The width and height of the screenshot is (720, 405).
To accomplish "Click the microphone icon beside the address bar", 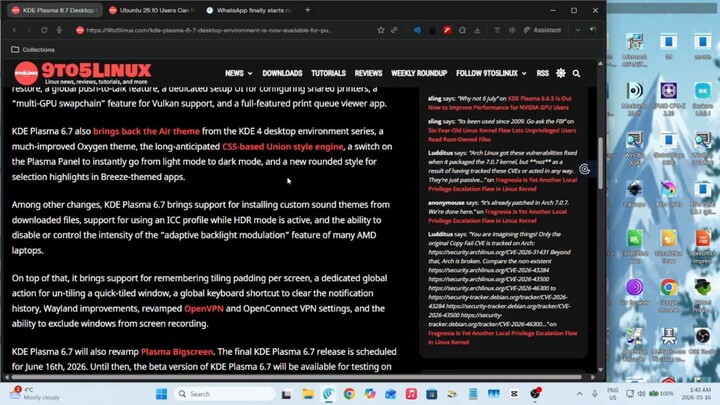I will click(59, 30).
